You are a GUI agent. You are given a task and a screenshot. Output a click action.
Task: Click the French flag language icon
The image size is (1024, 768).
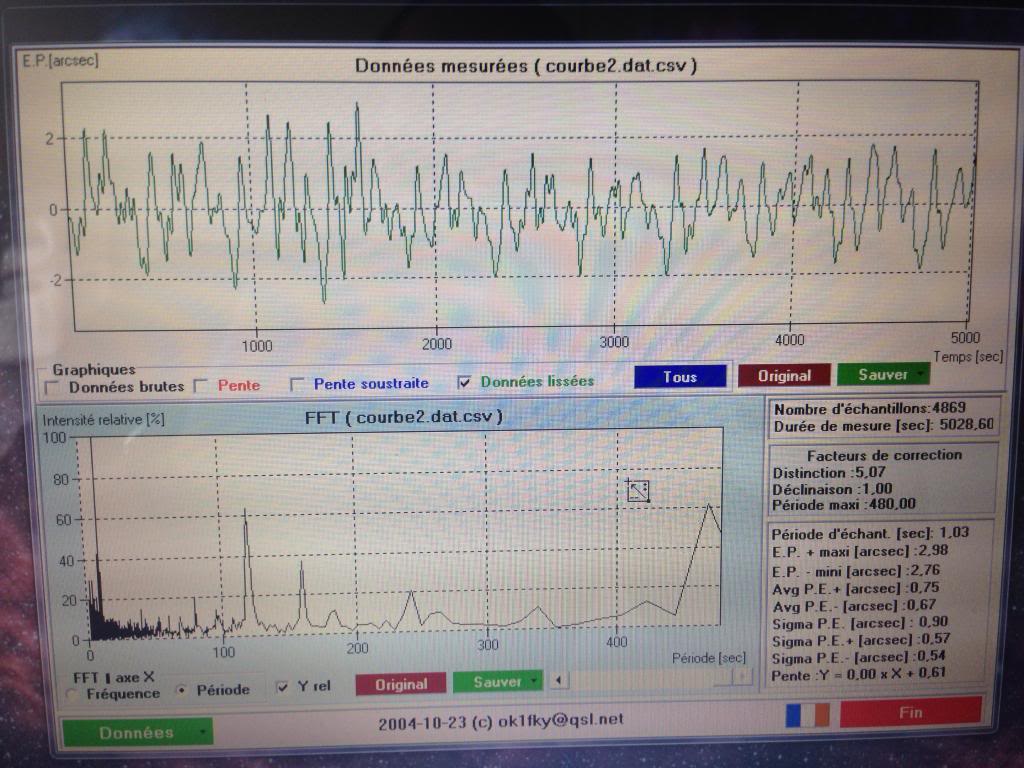pyautogui.click(x=808, y=714)
